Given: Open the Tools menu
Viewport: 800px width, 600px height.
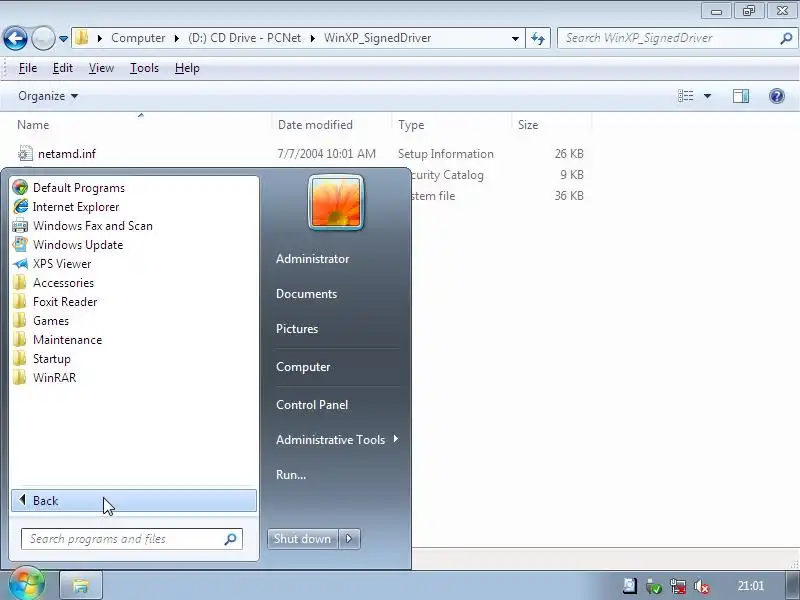Looking at the screenshot, I should [144, 68].
